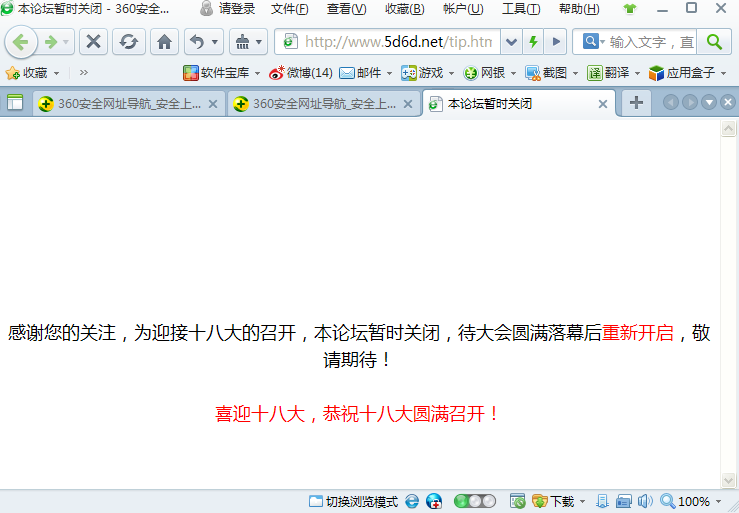Click the green magnifier search button
This screenshot has width=739, height=513.
coord(714,42)
